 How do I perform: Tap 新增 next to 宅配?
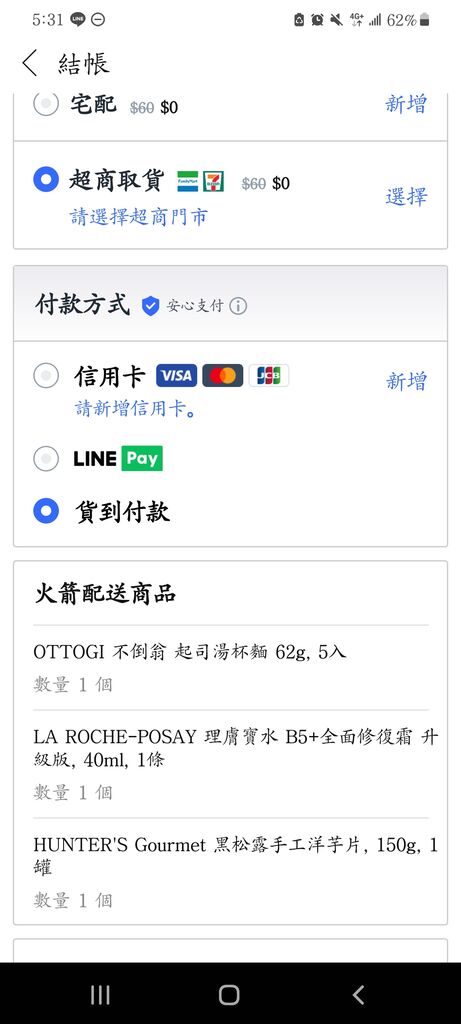pyautogui.click(x=405, y=104)
